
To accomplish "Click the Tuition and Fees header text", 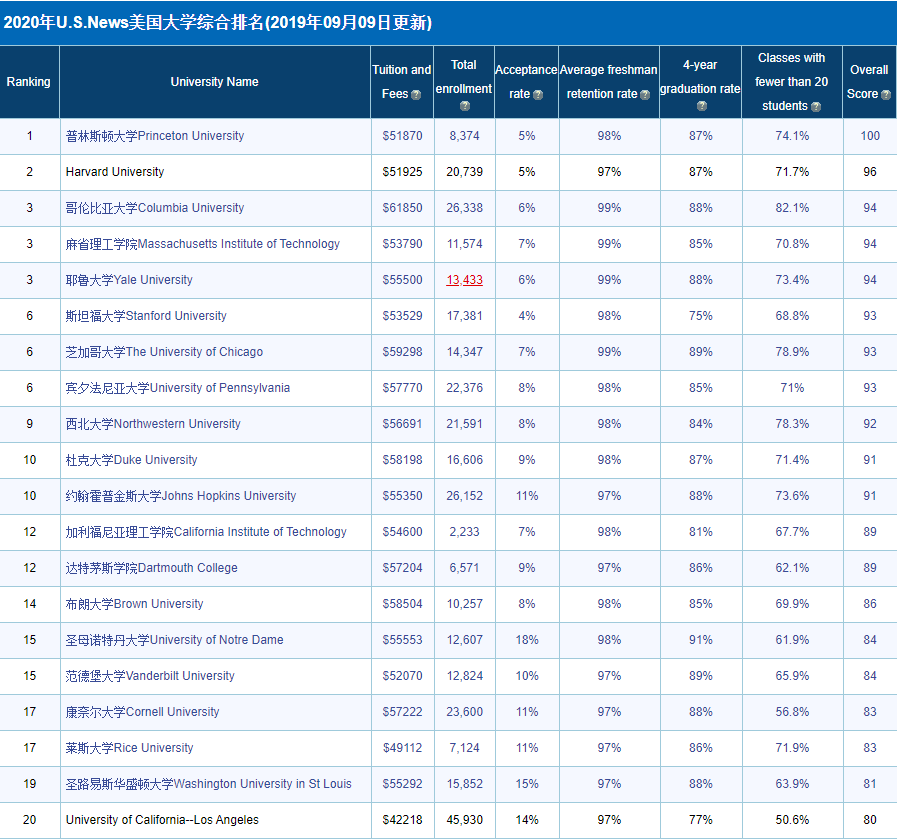I will pos(402,82).
